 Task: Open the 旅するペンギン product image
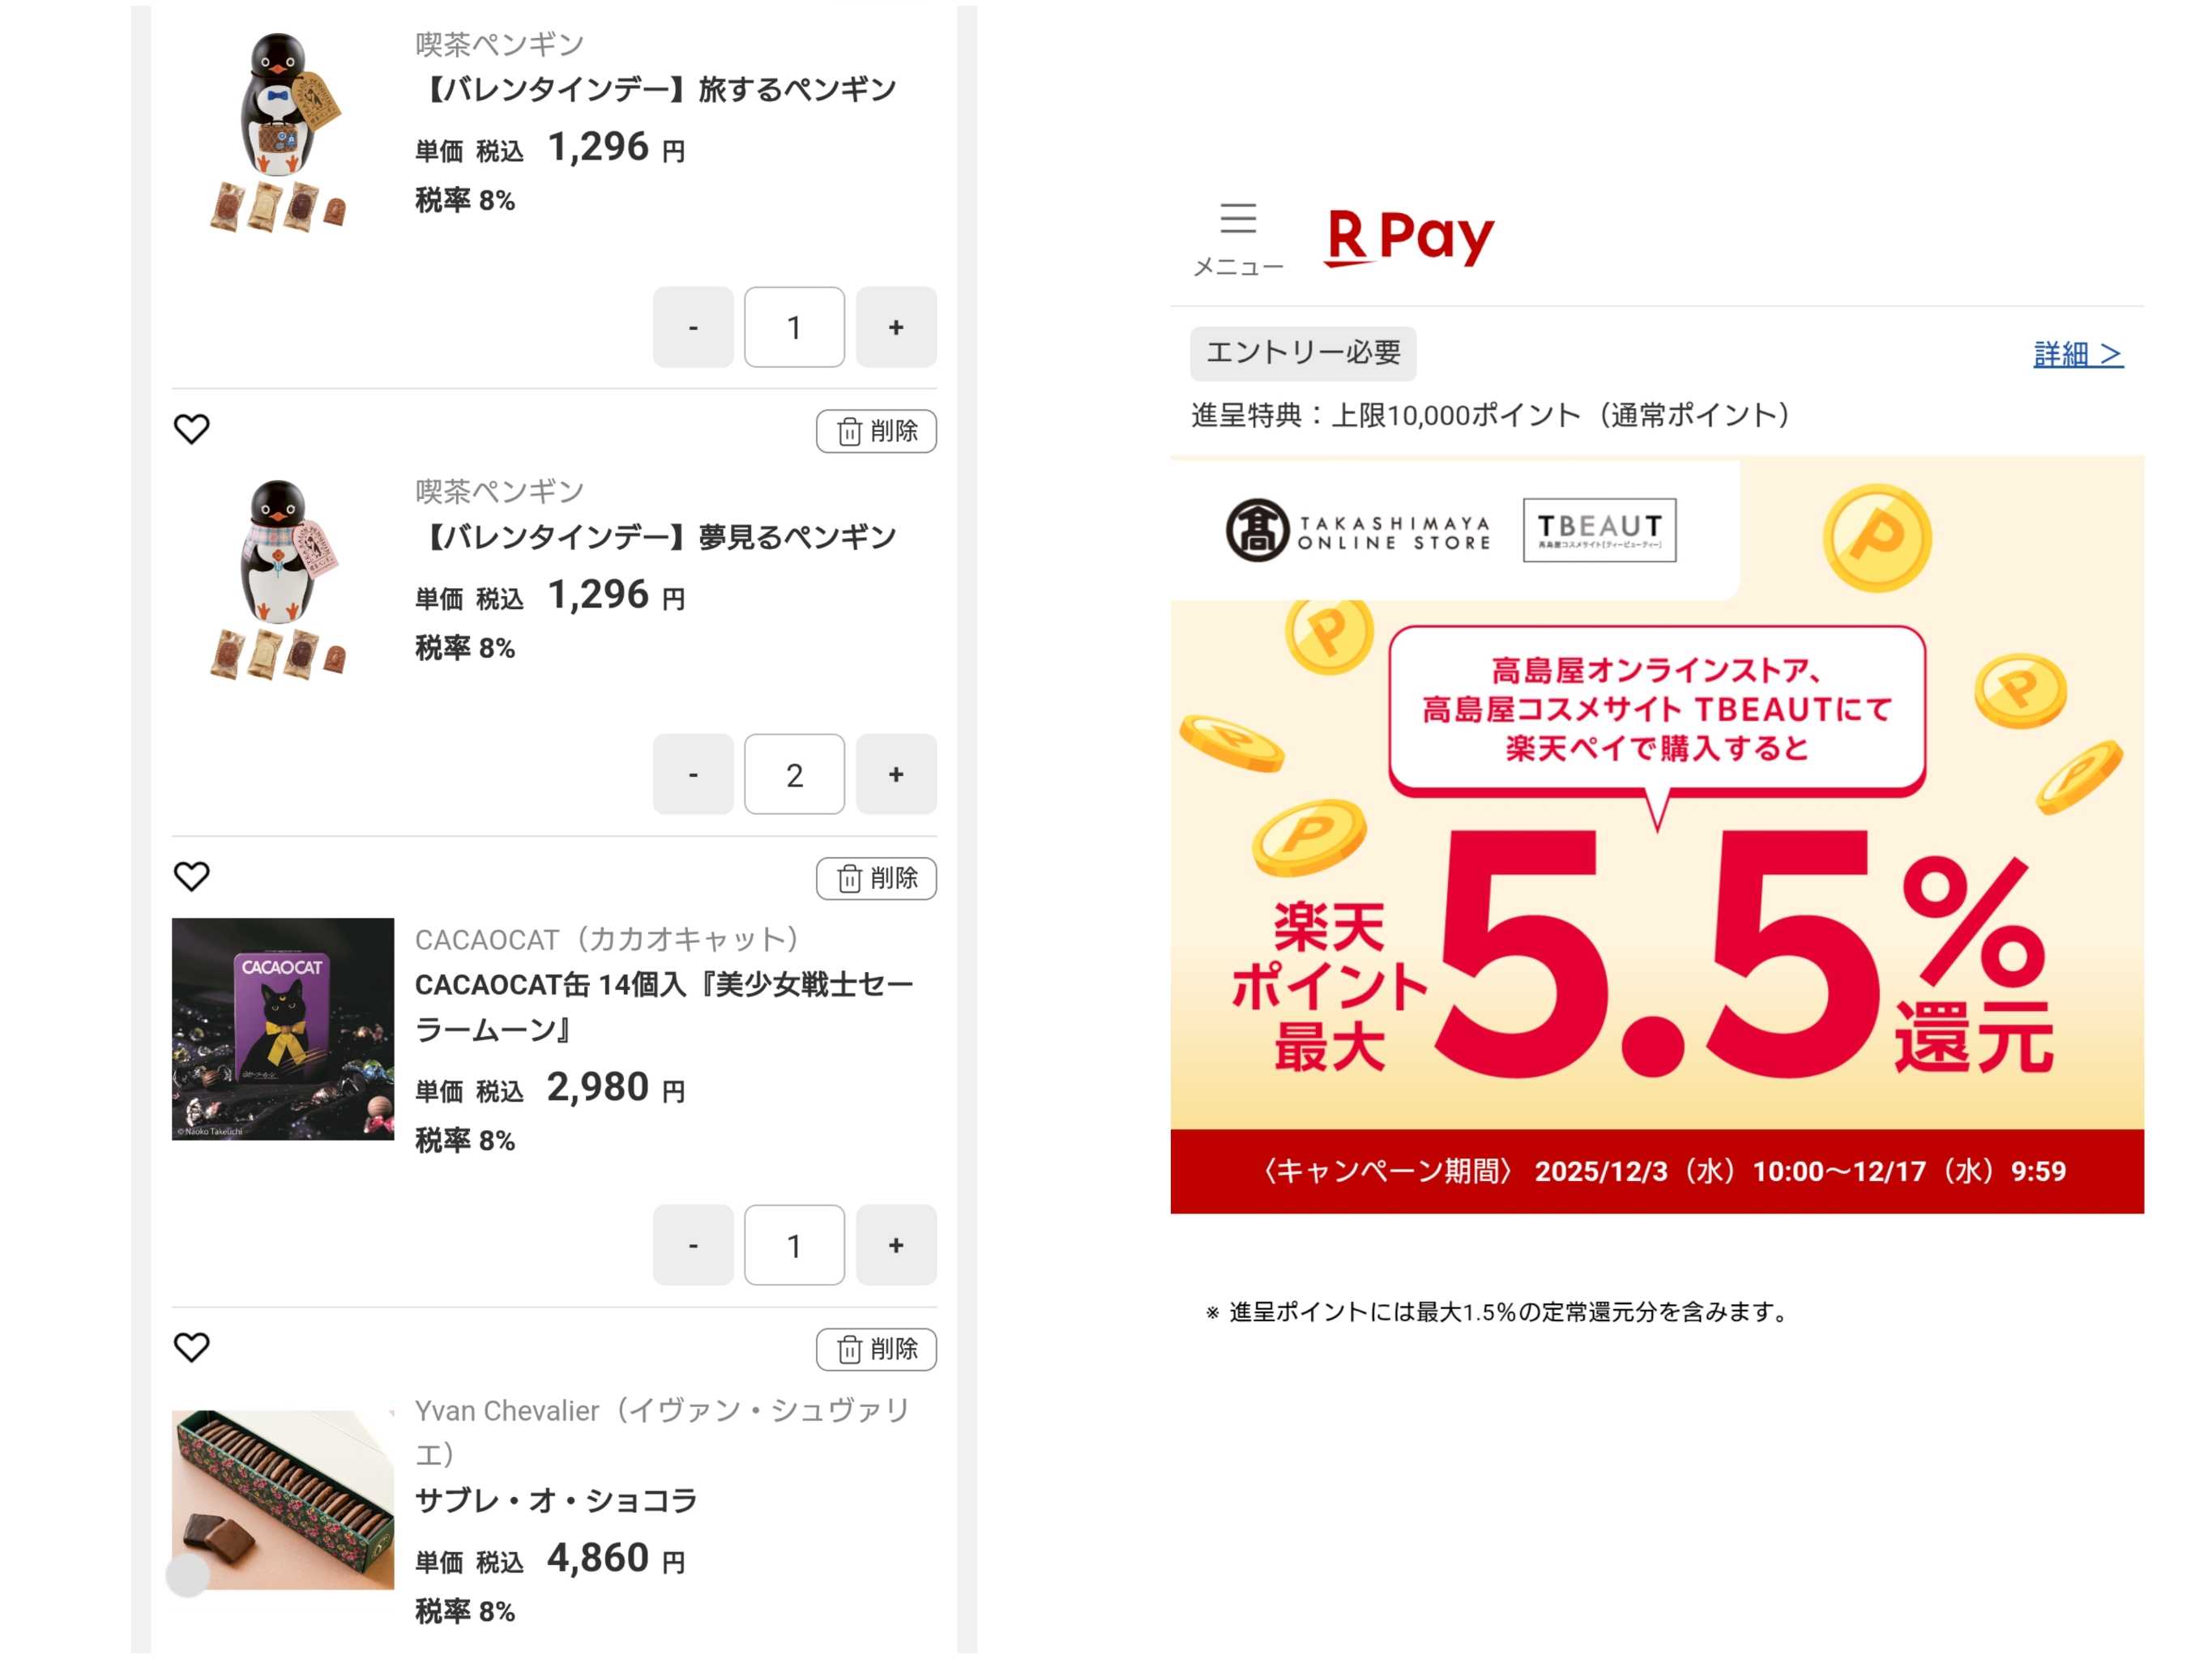pos(278,131)
